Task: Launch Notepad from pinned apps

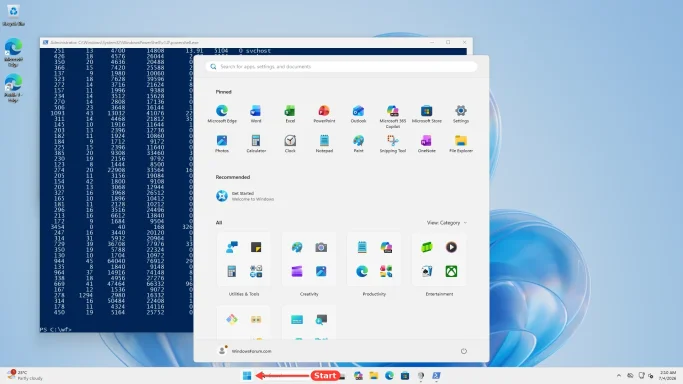Action: click(324, 143)
